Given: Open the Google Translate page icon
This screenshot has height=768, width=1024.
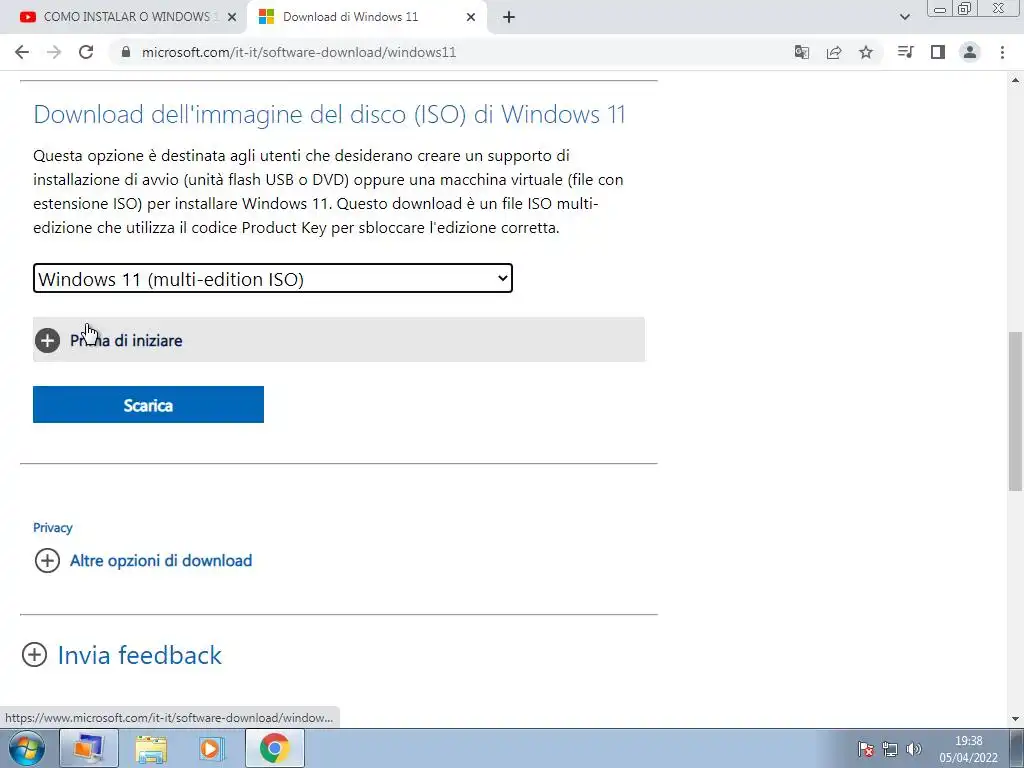Looking at the screenshot, I should click(x=801, y=52).
